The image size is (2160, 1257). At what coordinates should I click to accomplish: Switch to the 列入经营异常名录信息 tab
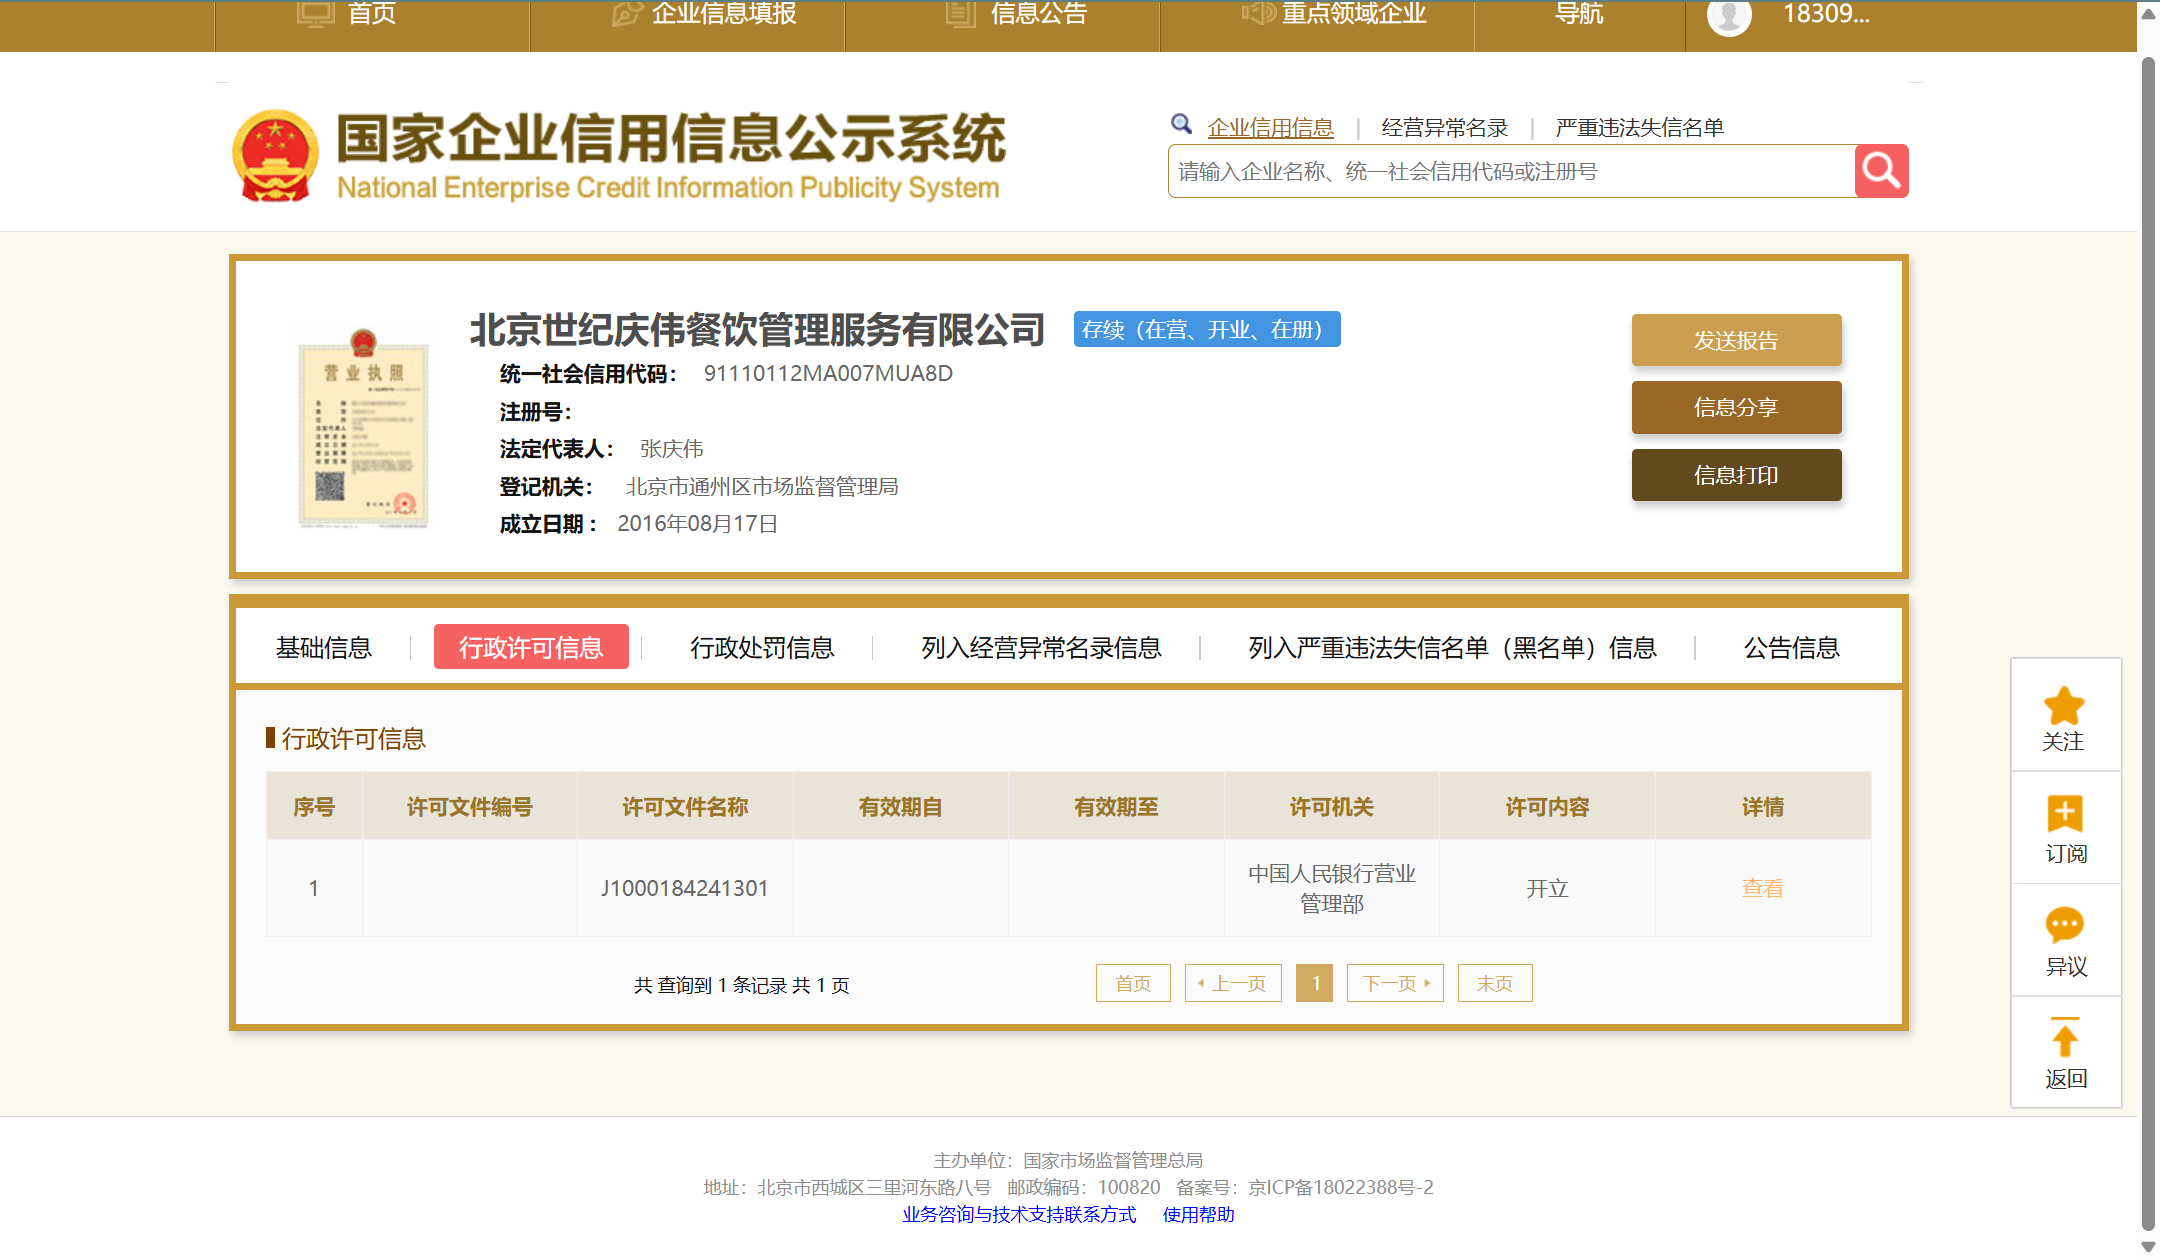coord(1041,647)
